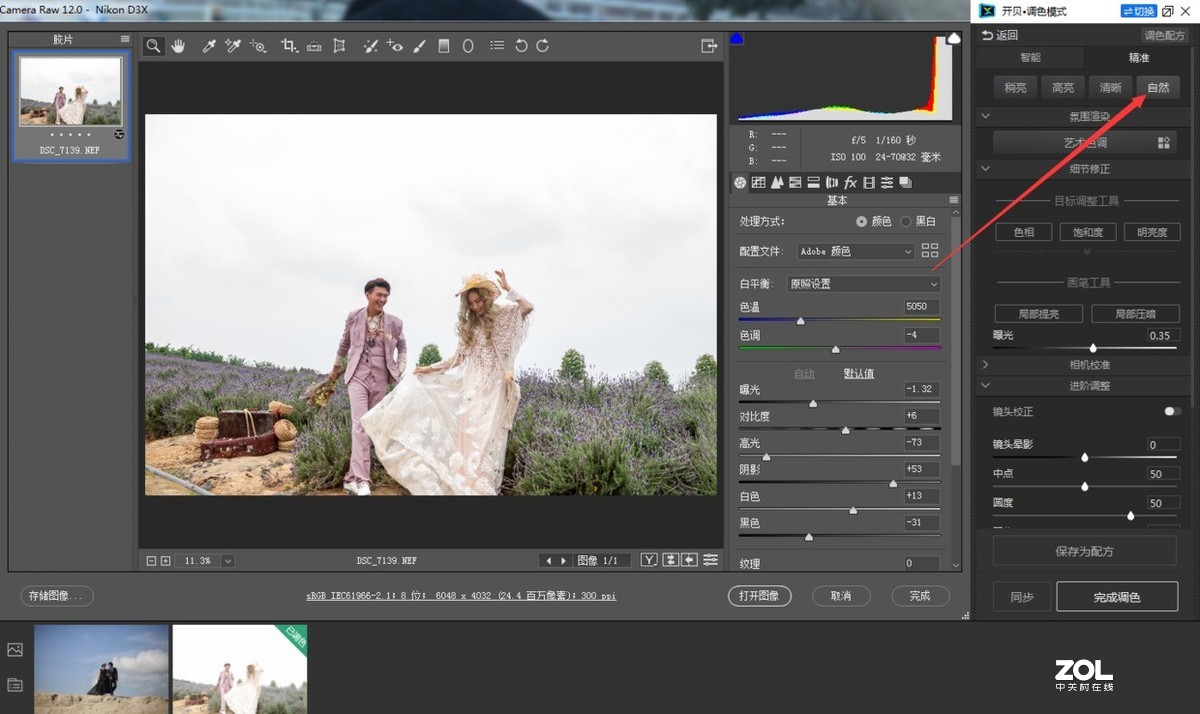
Task: Open the 白平衡 dropdown
Action: point(864,284)
